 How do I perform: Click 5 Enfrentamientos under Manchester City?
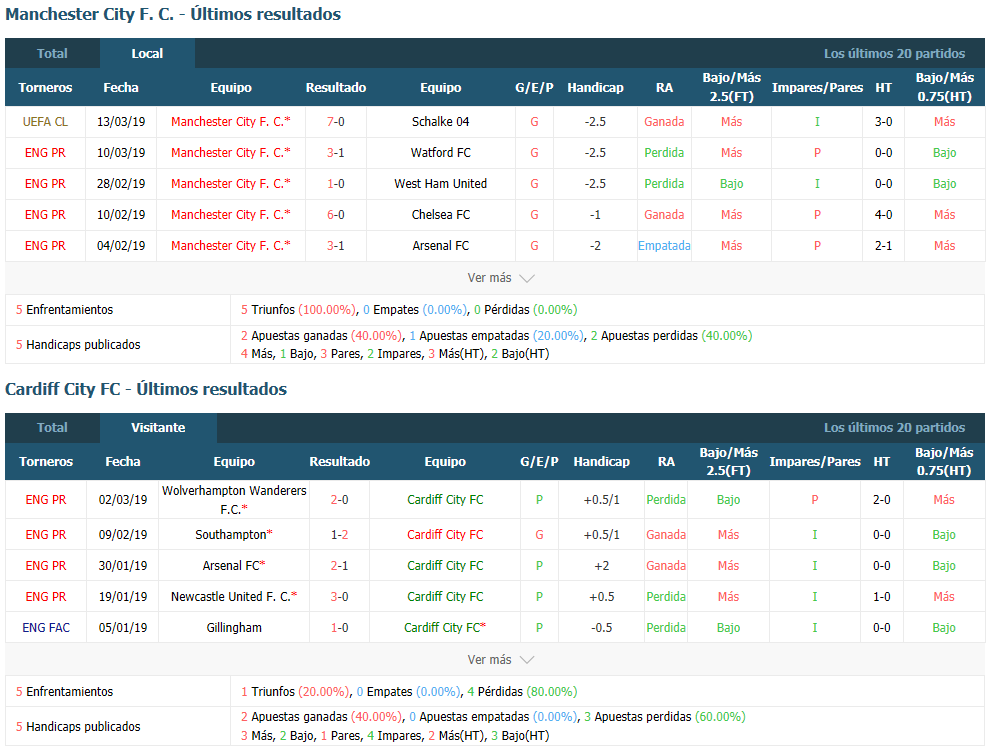tap(64, 310)
